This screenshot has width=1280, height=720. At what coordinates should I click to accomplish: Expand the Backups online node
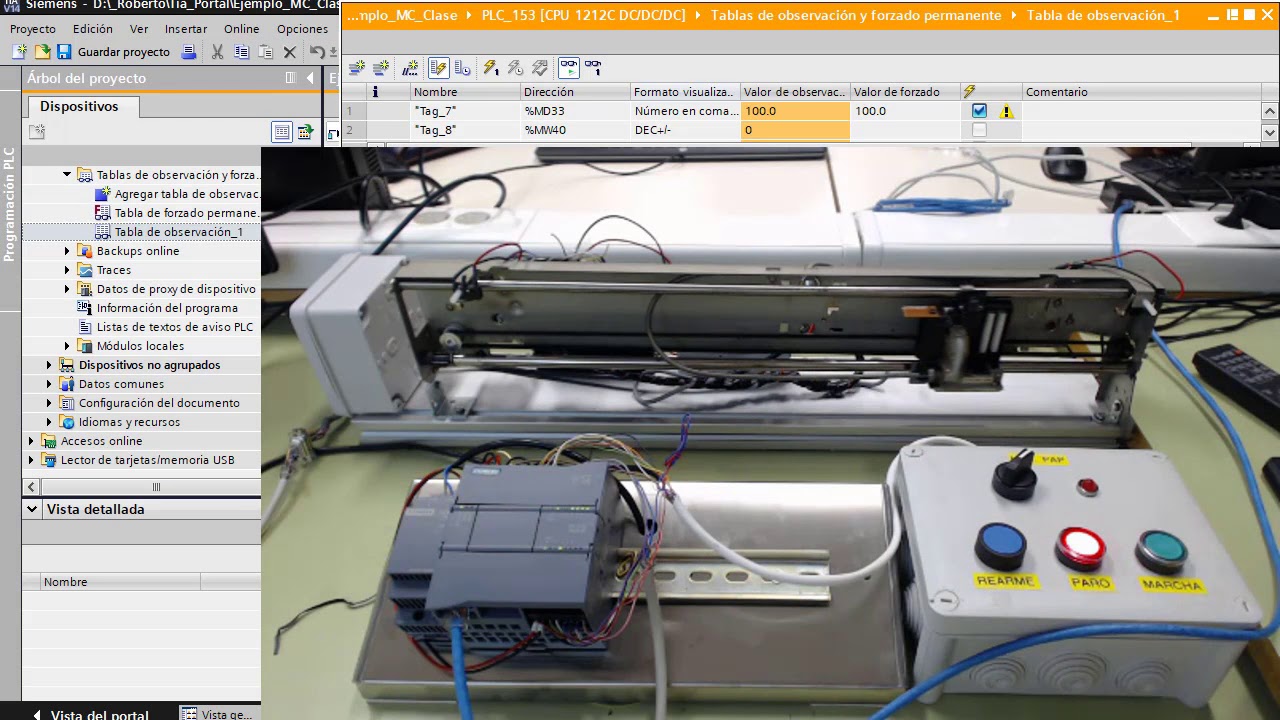[x=67, y=251]
